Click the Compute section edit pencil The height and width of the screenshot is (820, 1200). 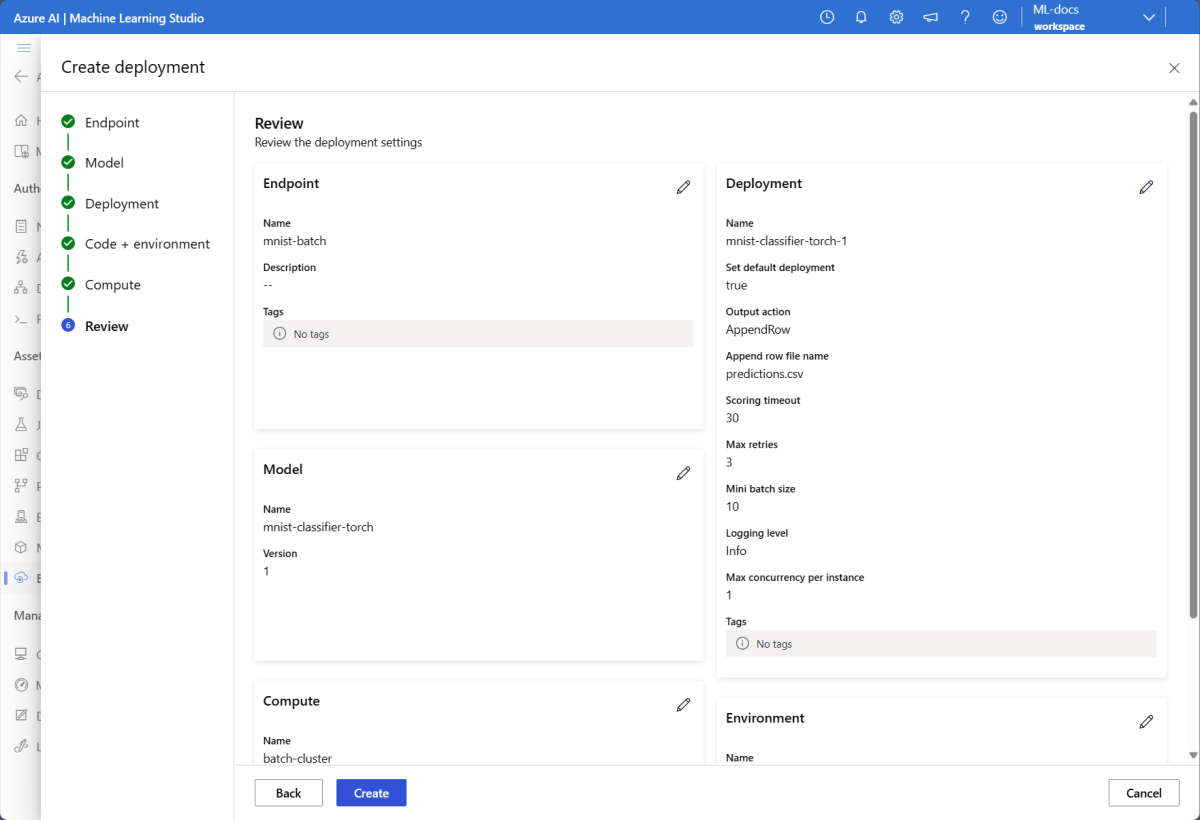(x=683, y=705)
